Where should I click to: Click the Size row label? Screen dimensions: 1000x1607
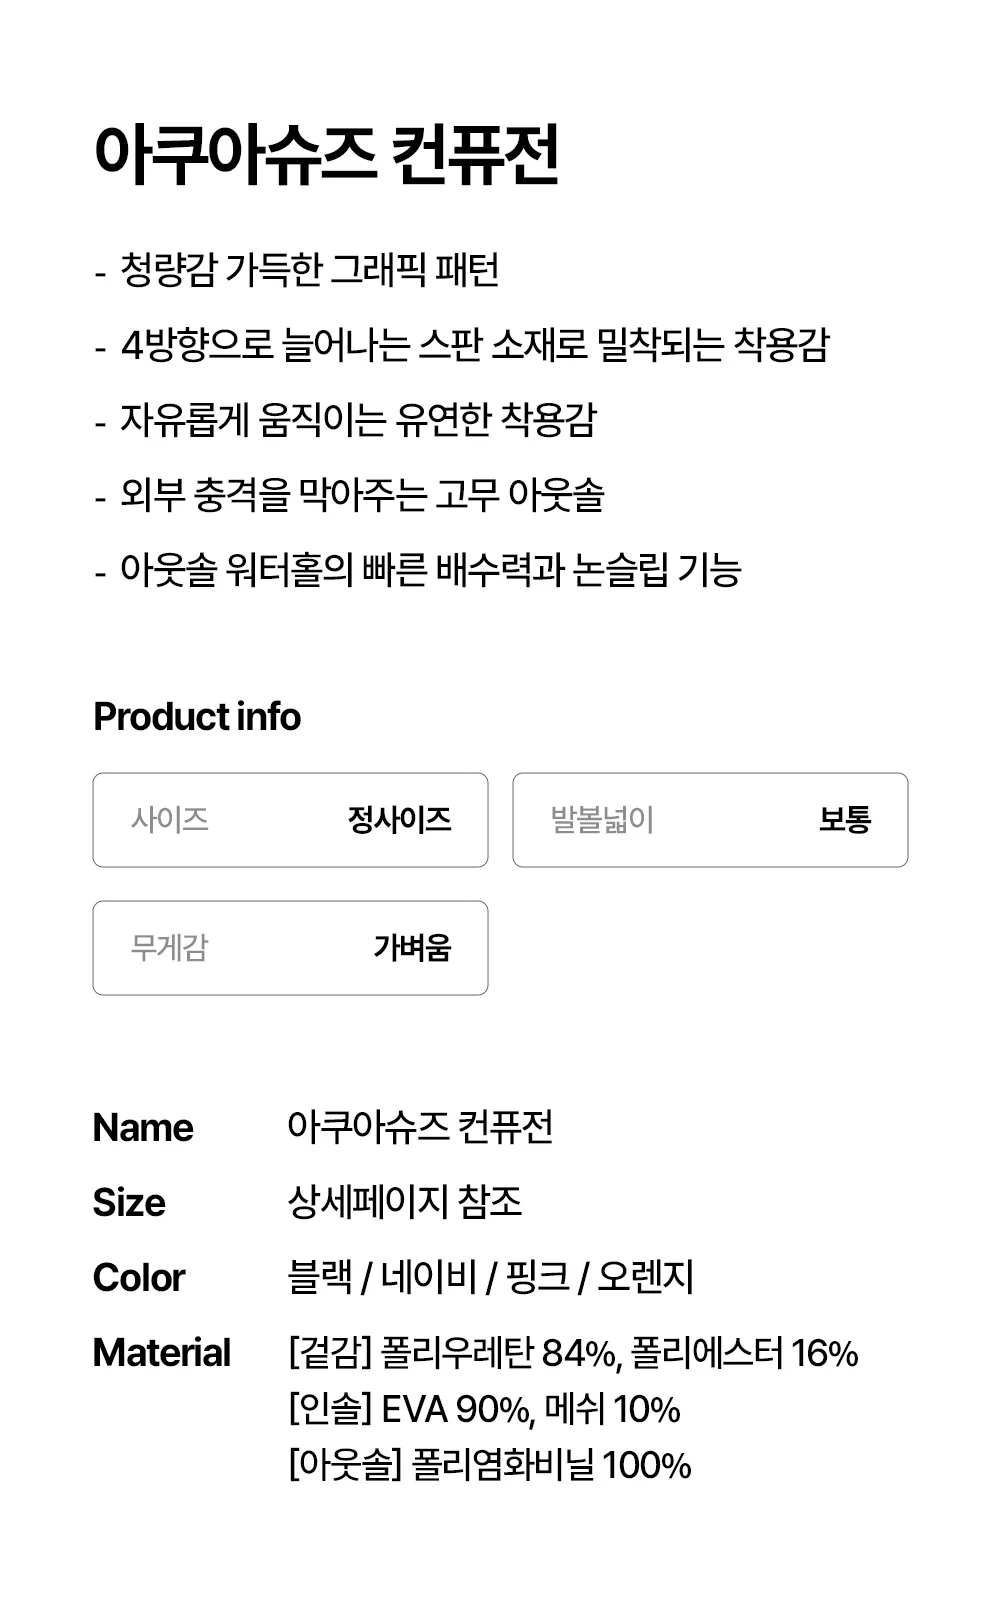(129, 1202)
